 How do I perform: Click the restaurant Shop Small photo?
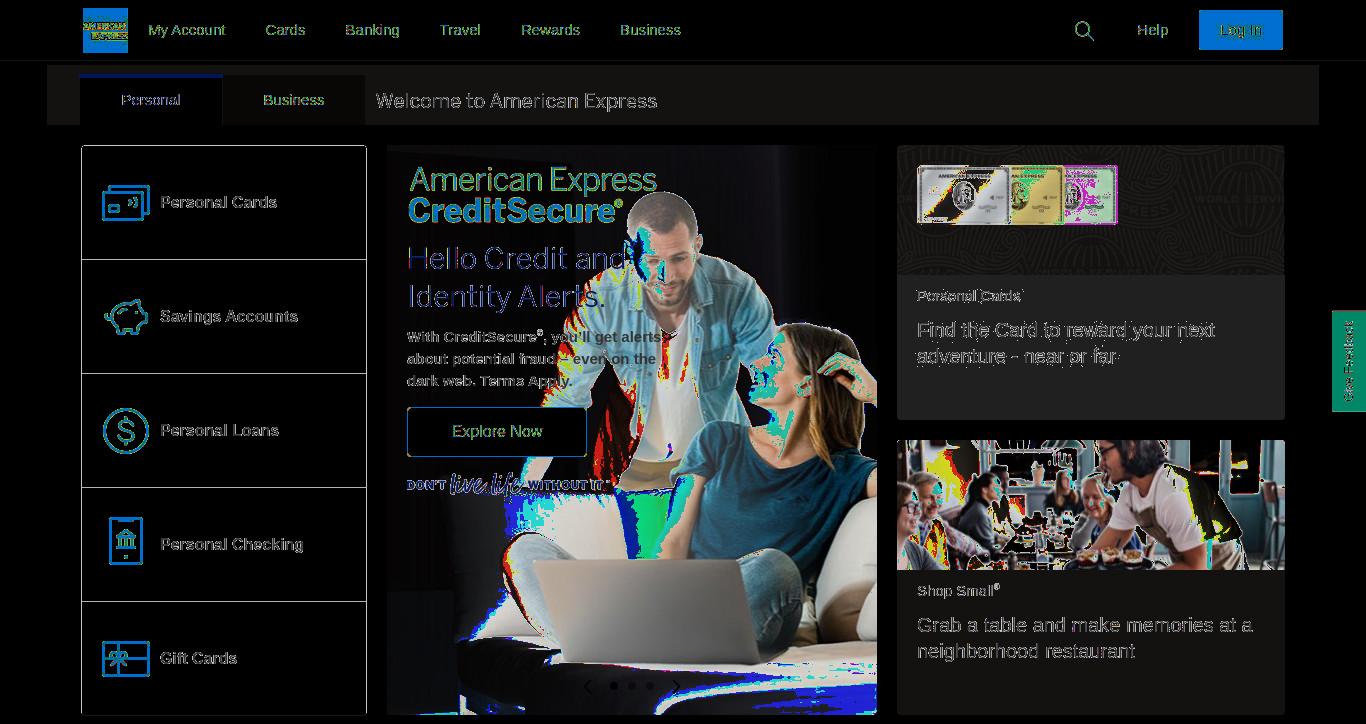1091,505
